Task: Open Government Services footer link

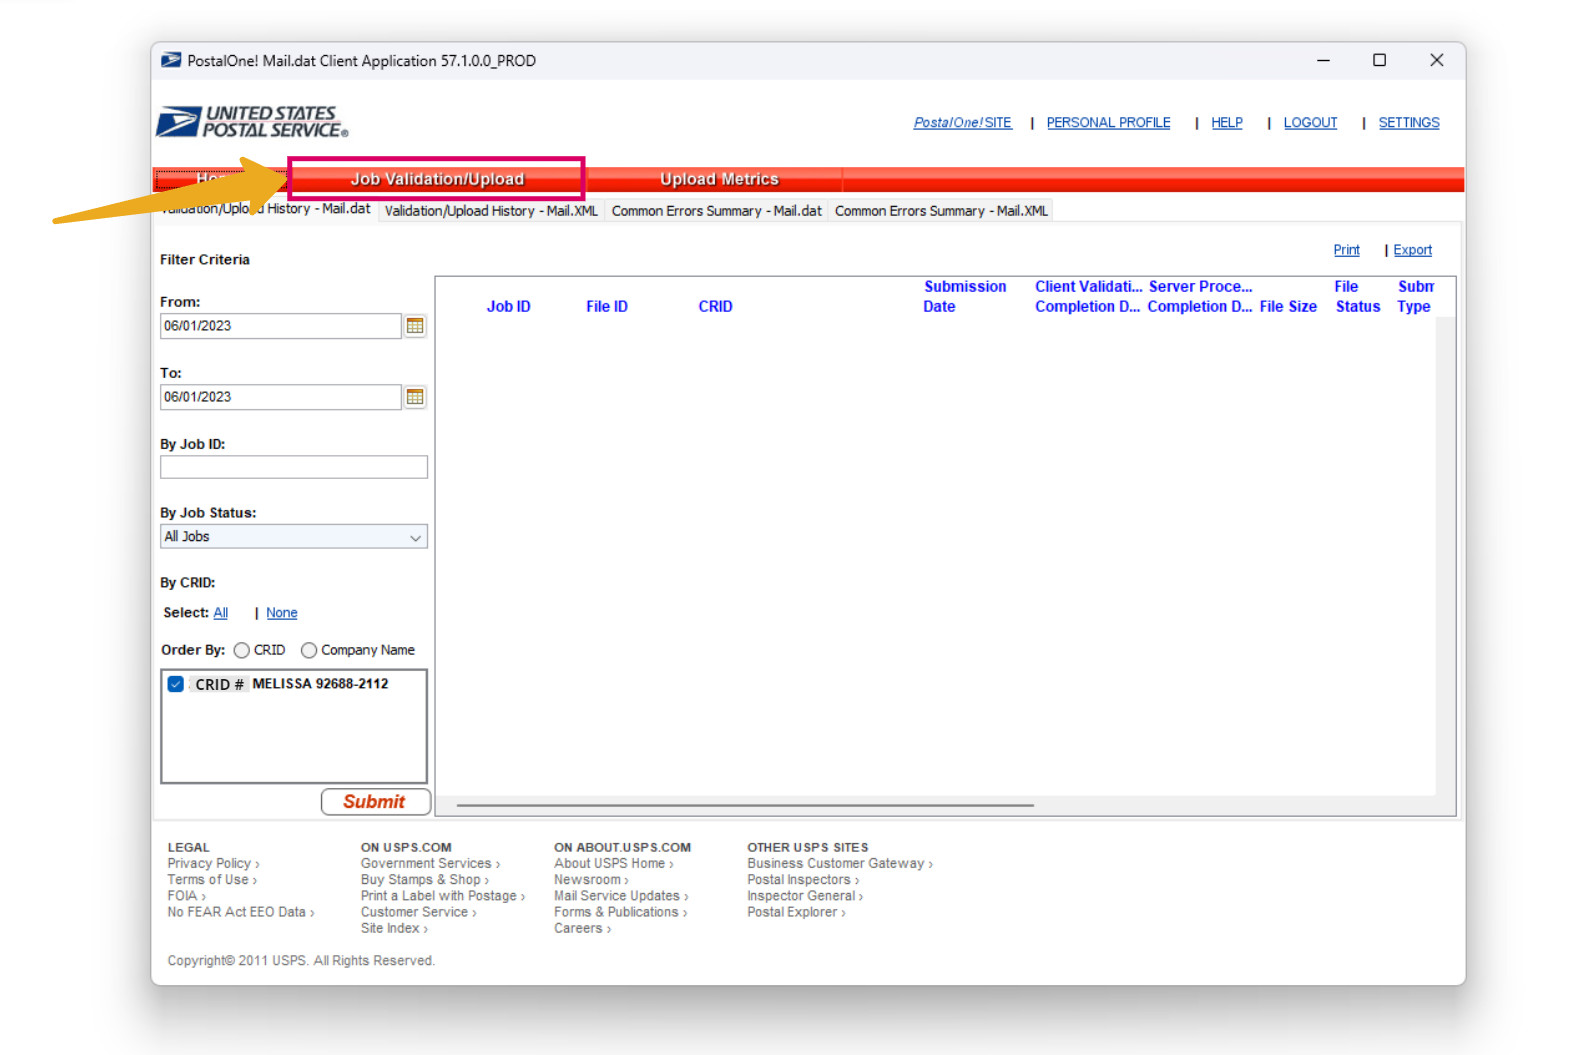Action: pos(430,864)
